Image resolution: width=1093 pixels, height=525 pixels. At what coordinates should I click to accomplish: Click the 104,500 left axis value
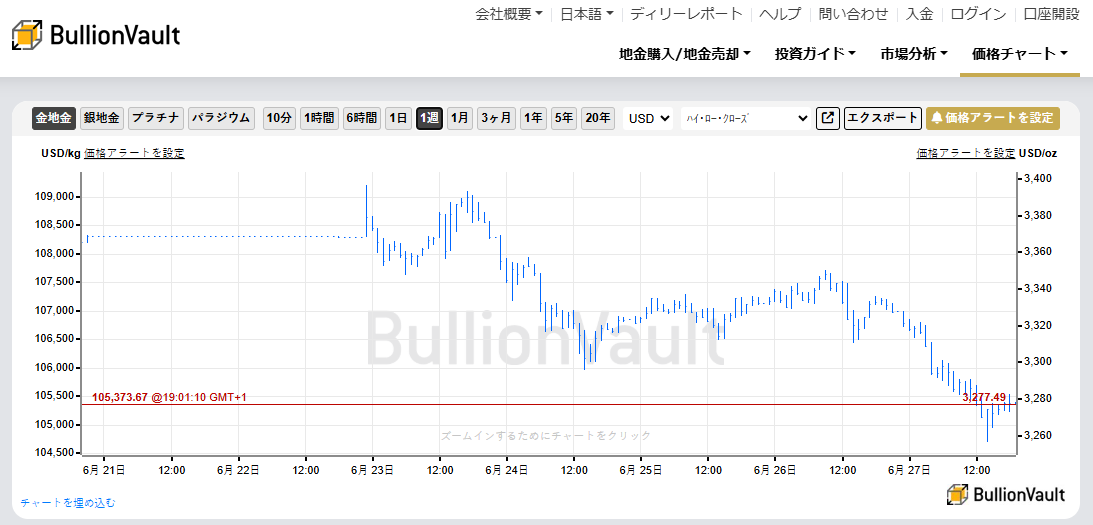click(54, 453)
